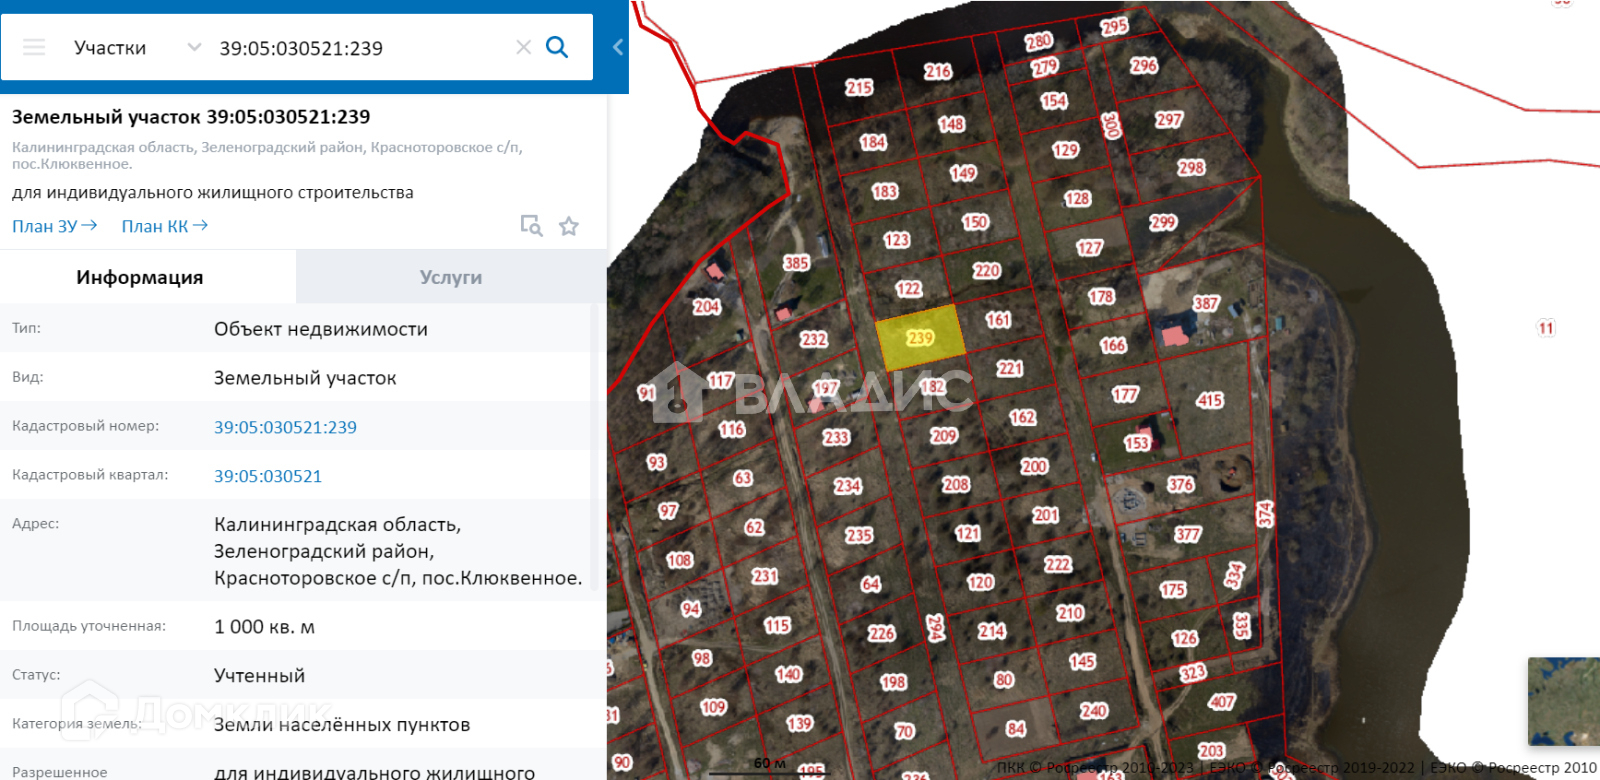
Task: Open cadastral number link 39:05:030521:239
Action: pos(285,427)
